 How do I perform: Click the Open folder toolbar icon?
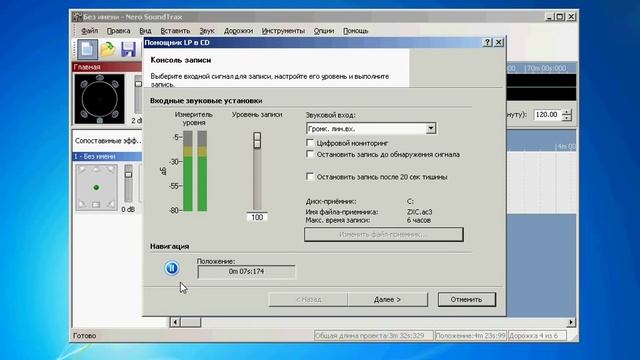(108, 49)
